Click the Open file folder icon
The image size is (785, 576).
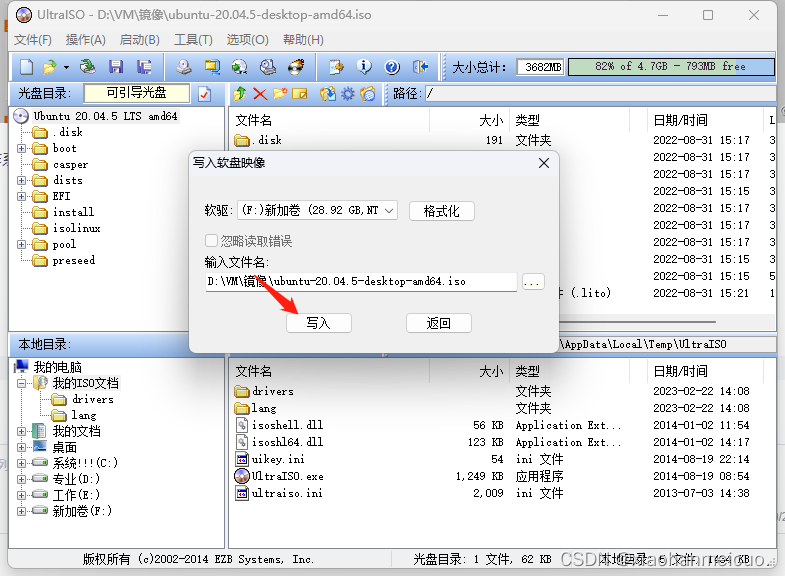click(x=50, y=67)
